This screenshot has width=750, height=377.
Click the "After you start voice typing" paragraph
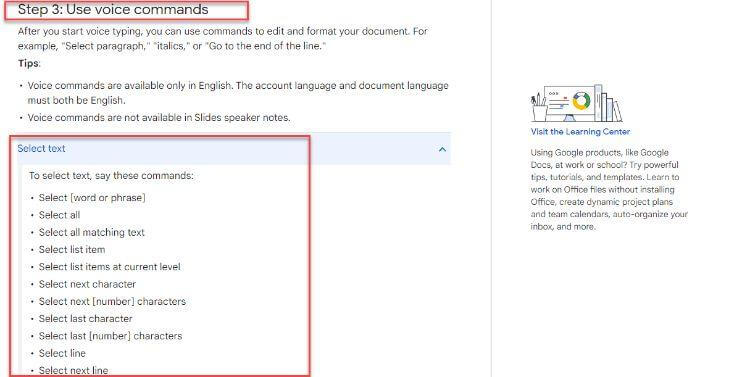pos(222,39)
